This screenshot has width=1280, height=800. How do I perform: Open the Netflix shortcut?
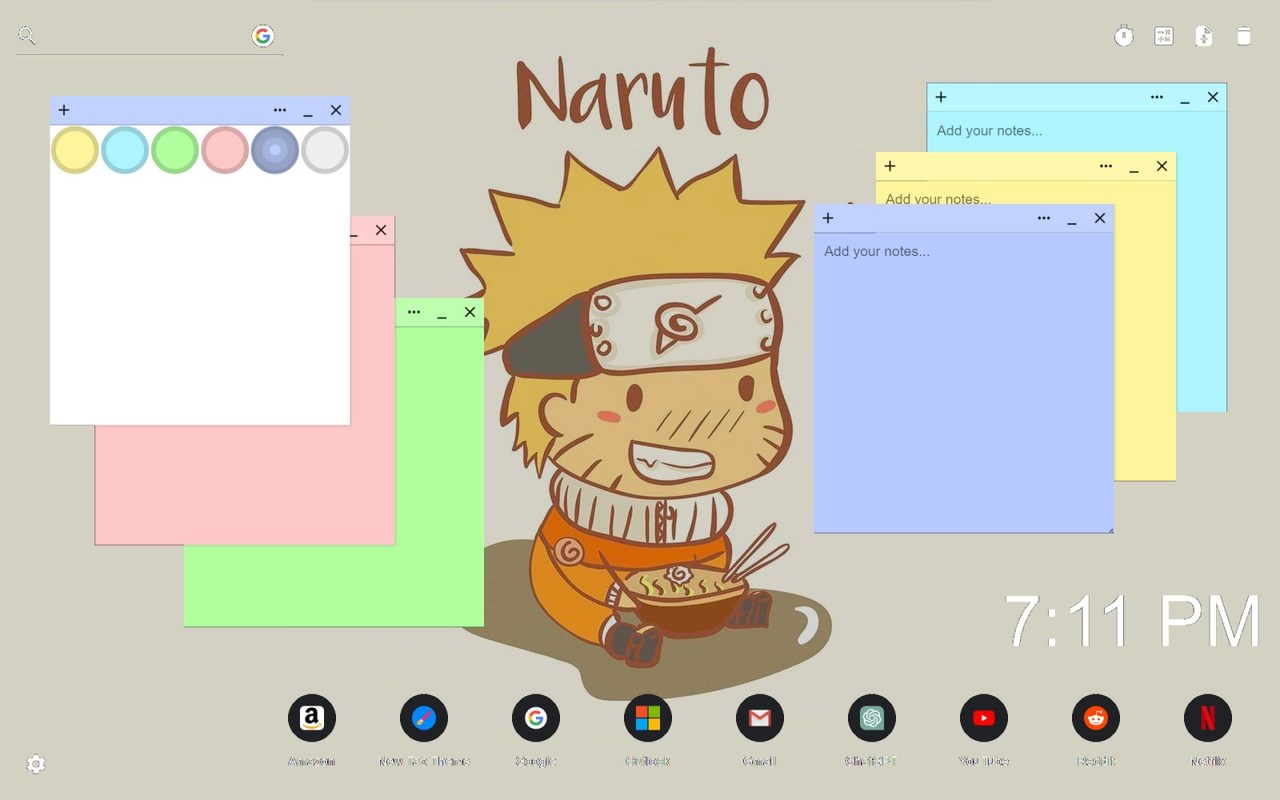click(1208, 718)
